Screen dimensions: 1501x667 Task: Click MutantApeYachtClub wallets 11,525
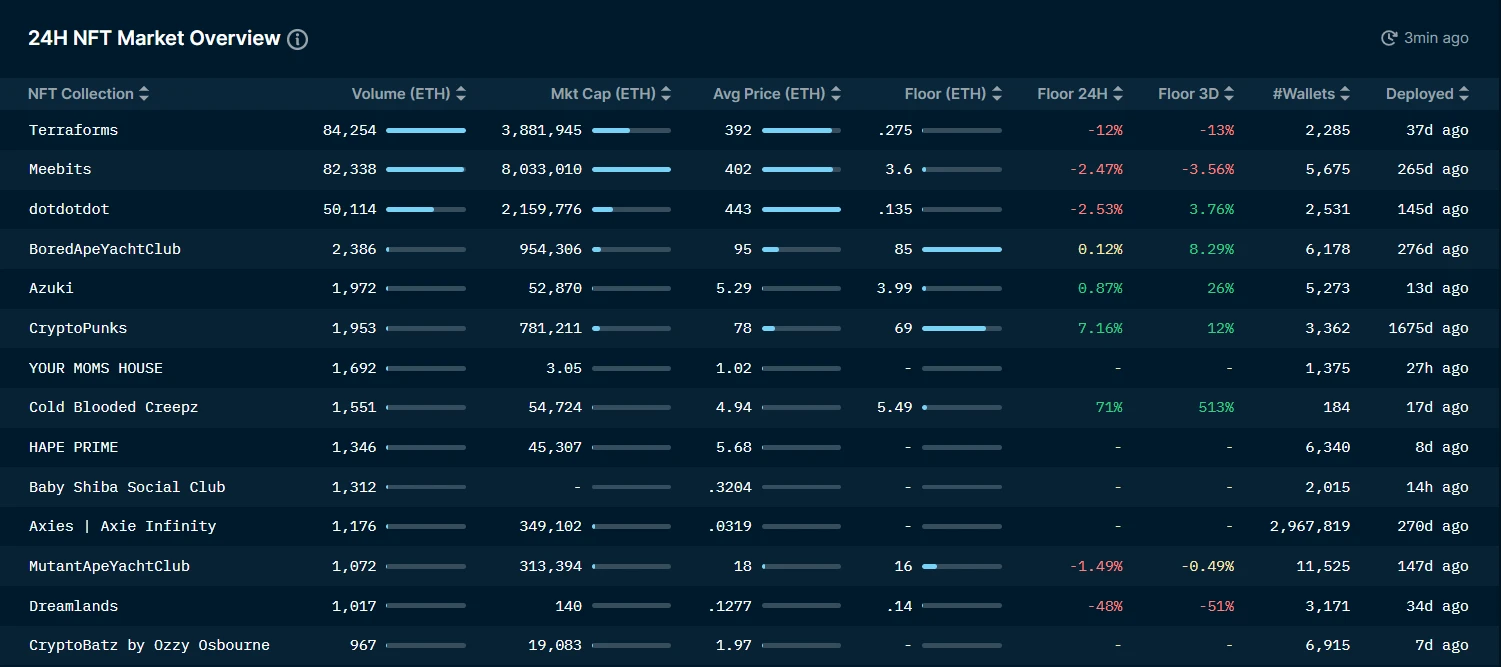click(1323, 566)
